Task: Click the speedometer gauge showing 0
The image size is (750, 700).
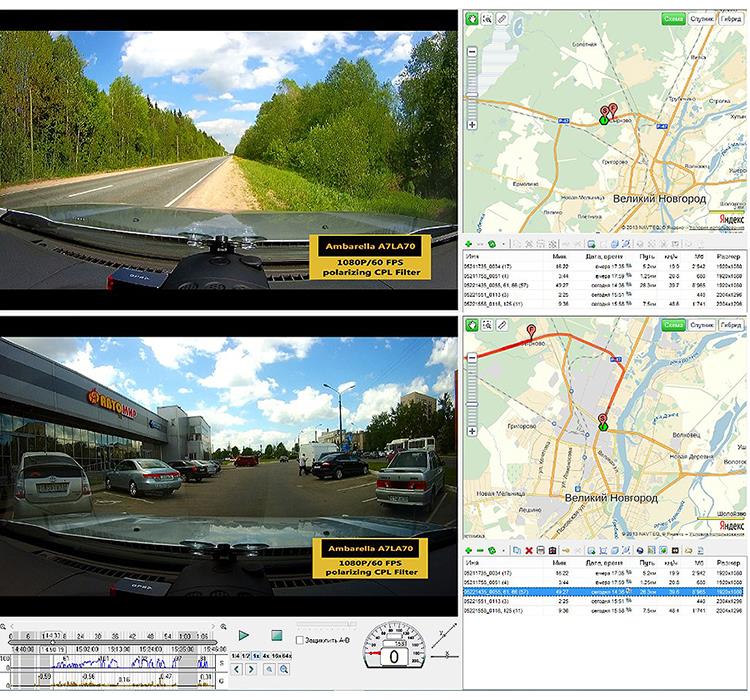Action: coord(394,645)
